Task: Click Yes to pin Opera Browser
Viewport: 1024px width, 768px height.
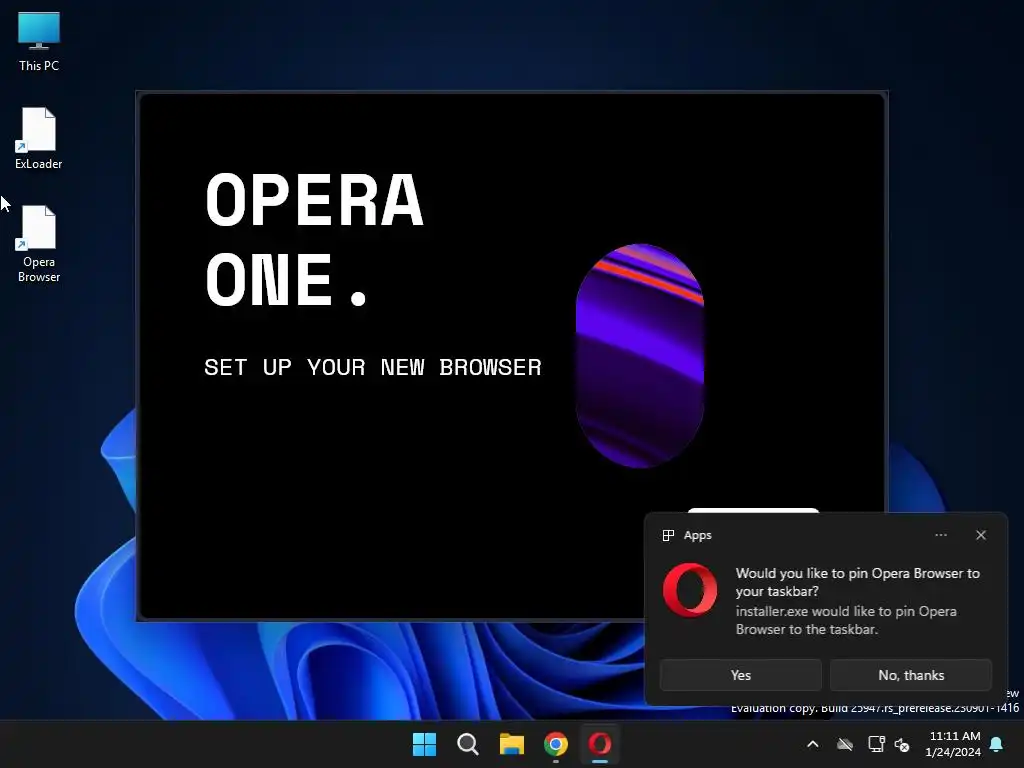Action: pyautogui.click(x=741, y=675)
